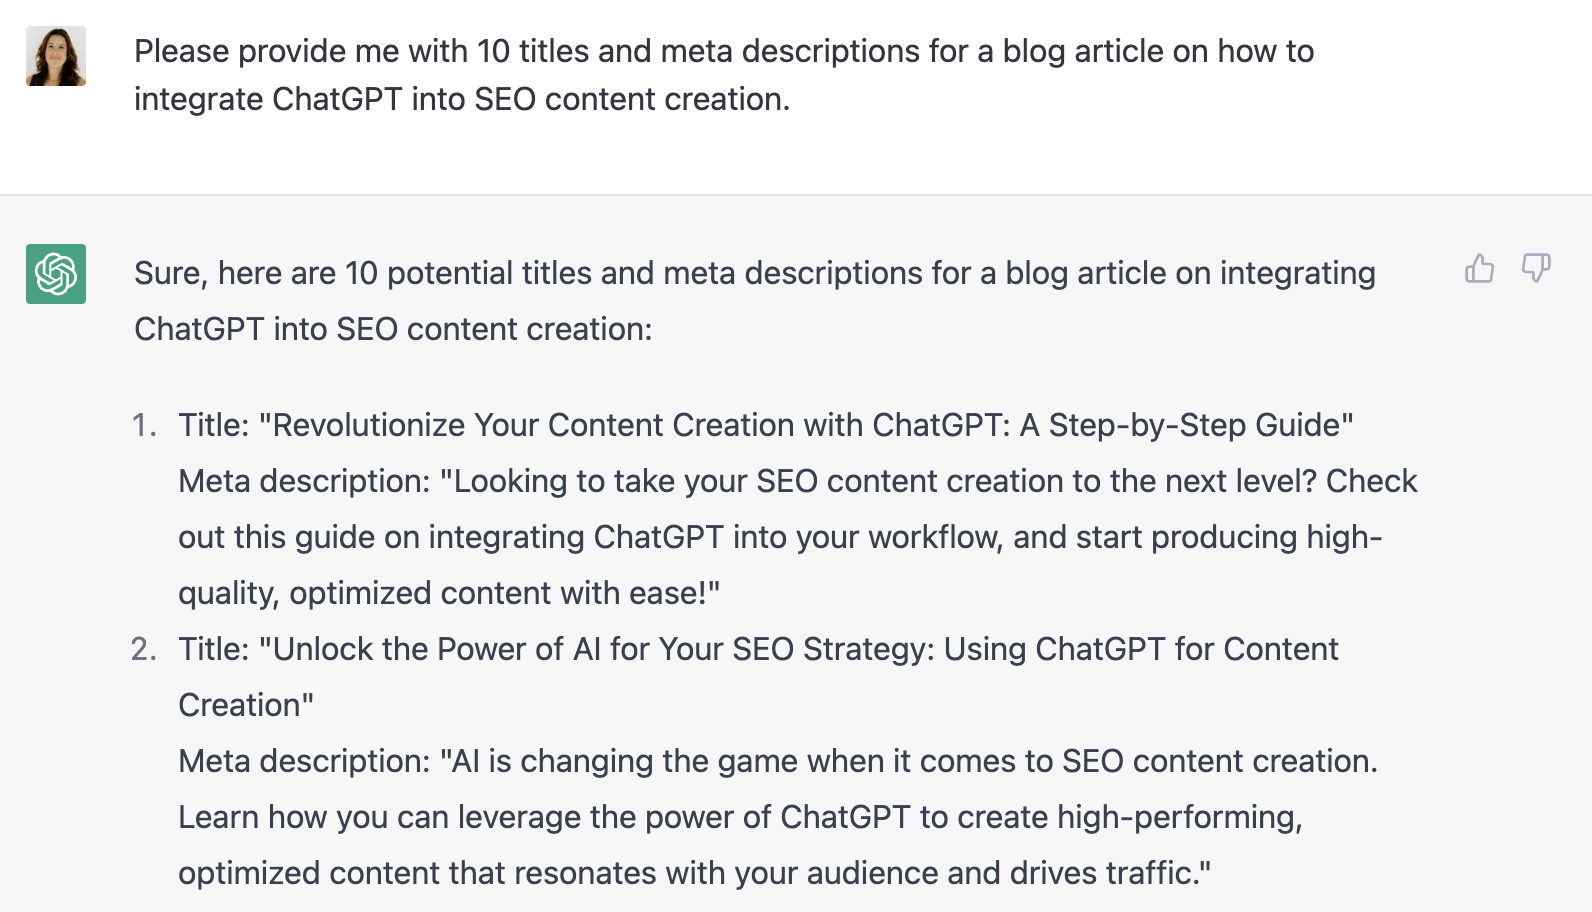1592x912 pixels.
Task: Select the OpenAI swirl logo beside the reply
Action: pos(56,275)
